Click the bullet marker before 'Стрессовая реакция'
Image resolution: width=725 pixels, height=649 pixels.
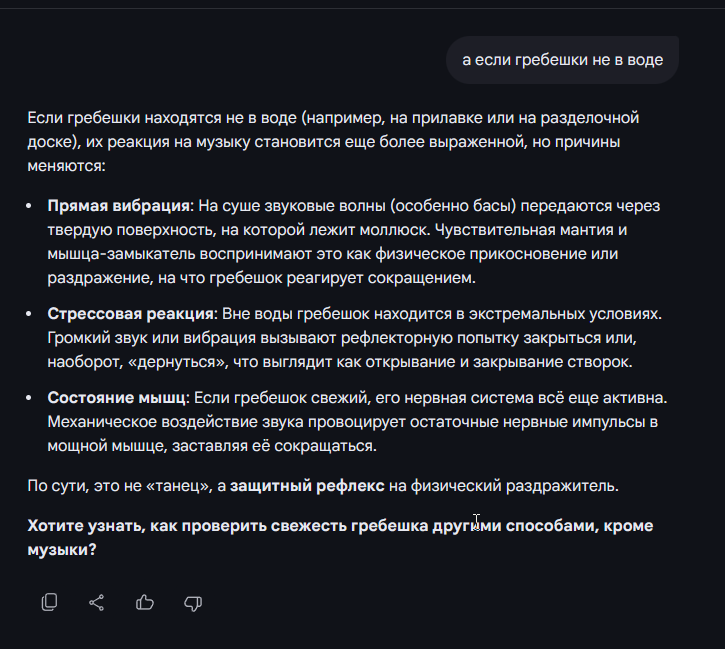coord(33,314)
